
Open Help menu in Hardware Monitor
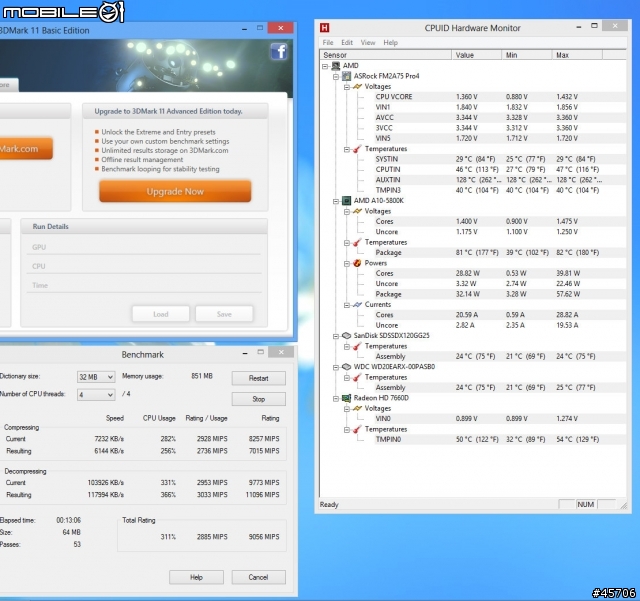point(390,42)
